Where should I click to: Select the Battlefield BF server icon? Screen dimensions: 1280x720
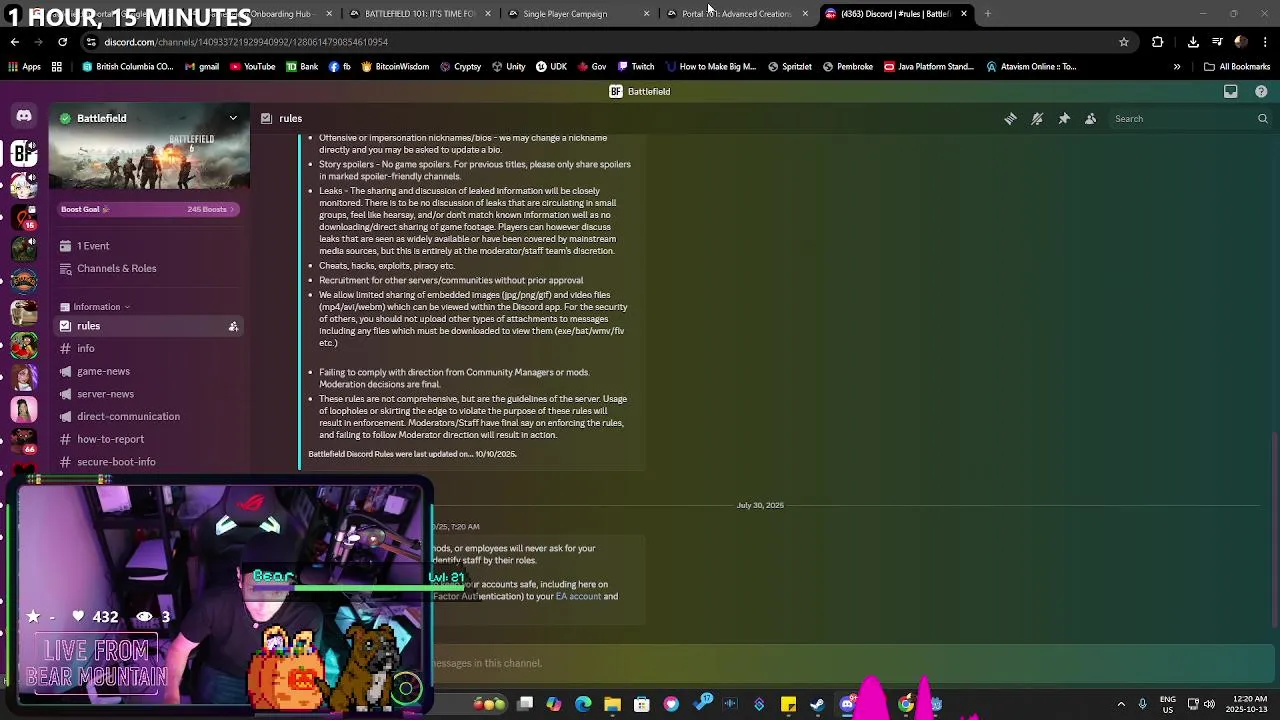click(x=24, y=153)
